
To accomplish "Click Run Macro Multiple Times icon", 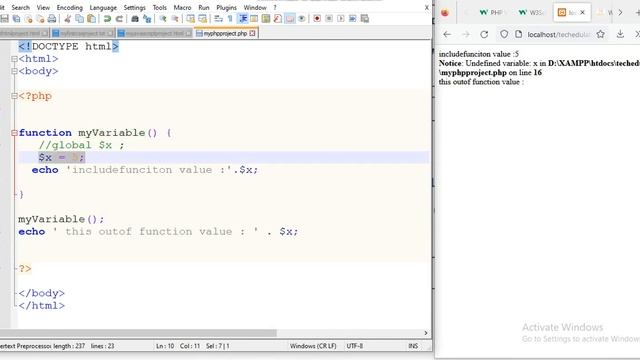I will pyautogui.click(x=353, y=19).
